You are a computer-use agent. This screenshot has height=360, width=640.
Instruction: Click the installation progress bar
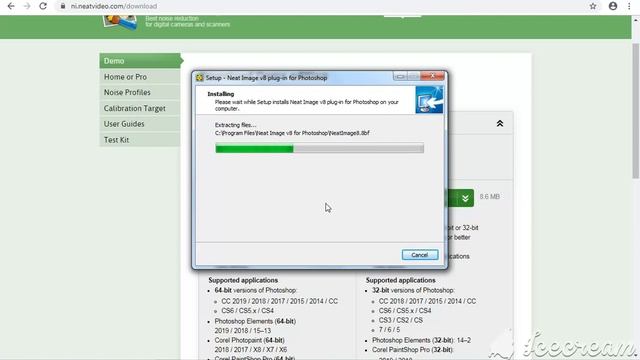320,148
